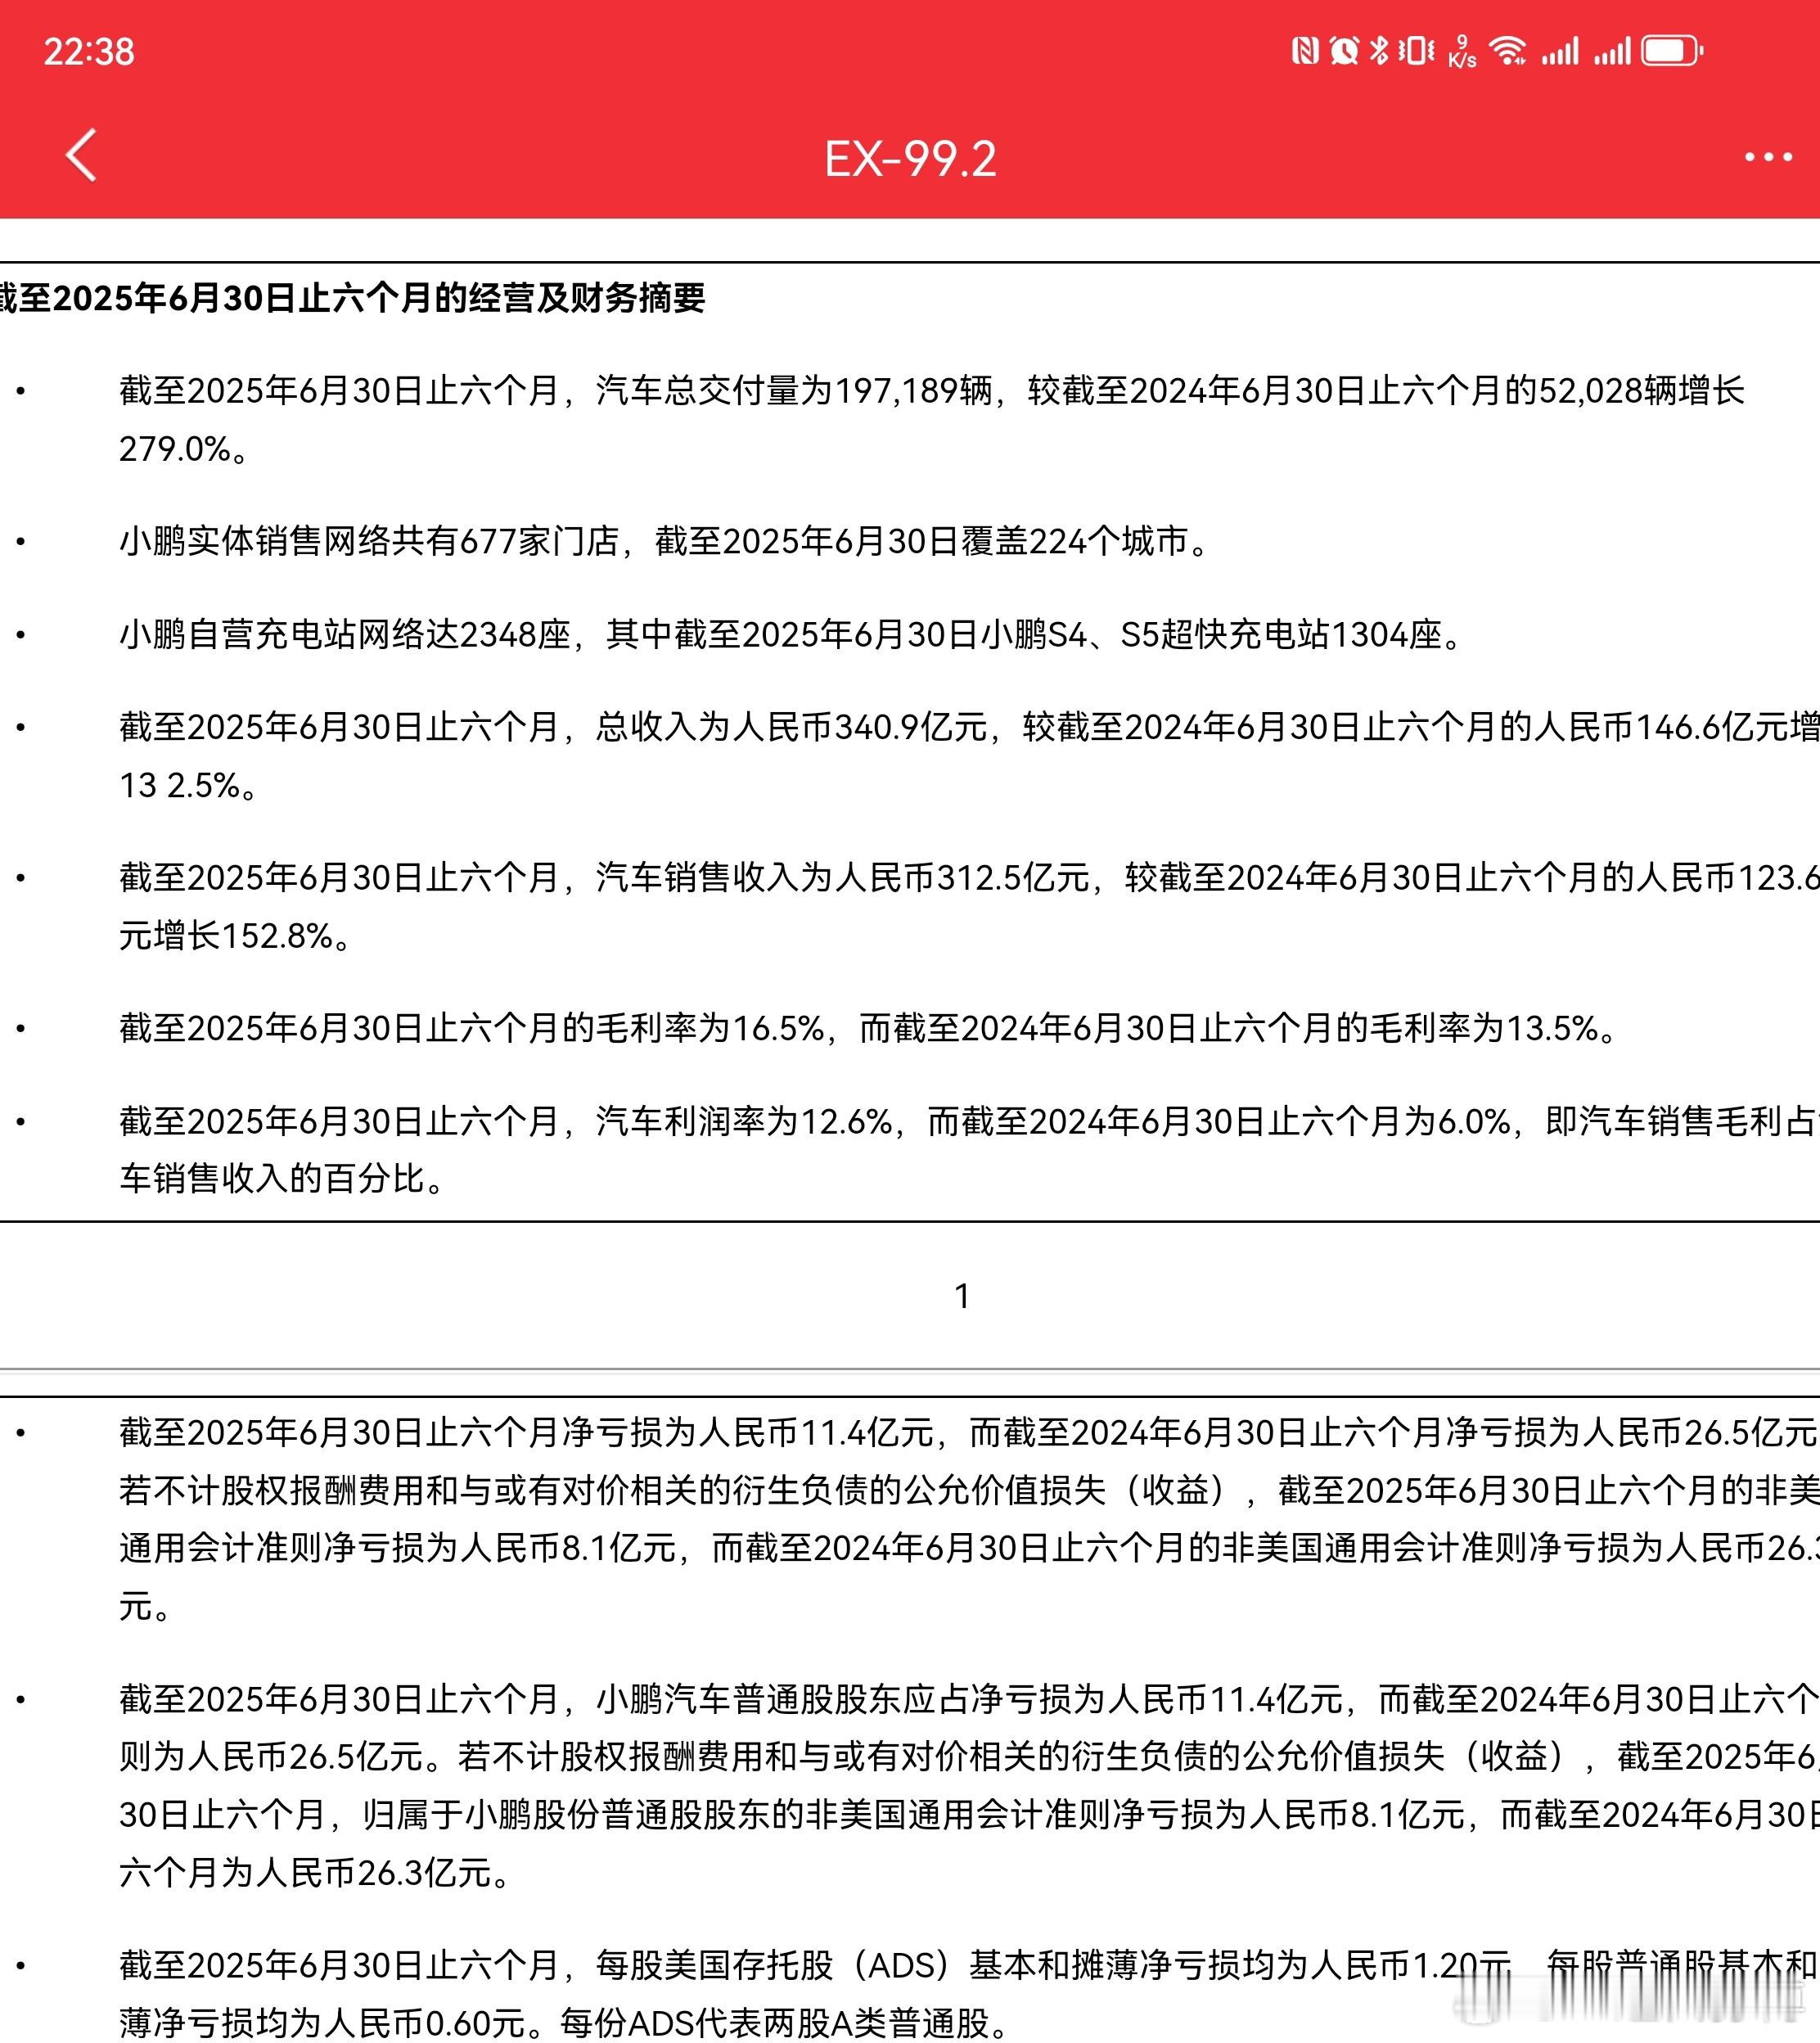Select the text 元增长152.8%
The image size is (1820, 2043).
[x=226, y=937]
